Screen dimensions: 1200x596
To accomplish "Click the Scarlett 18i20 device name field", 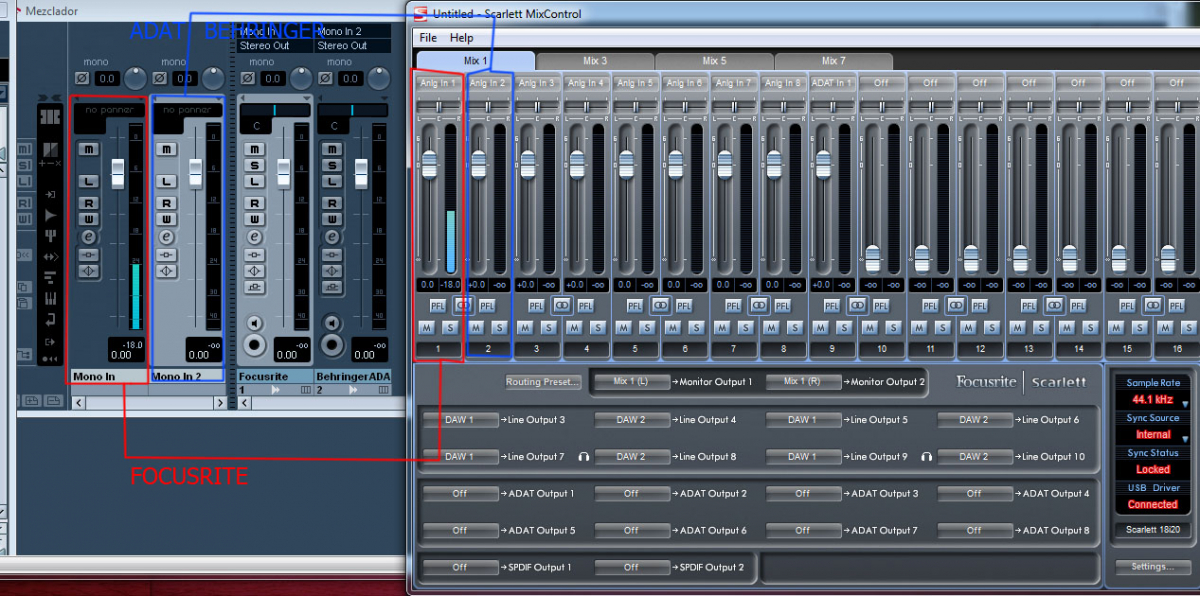I will (1152, 530).
